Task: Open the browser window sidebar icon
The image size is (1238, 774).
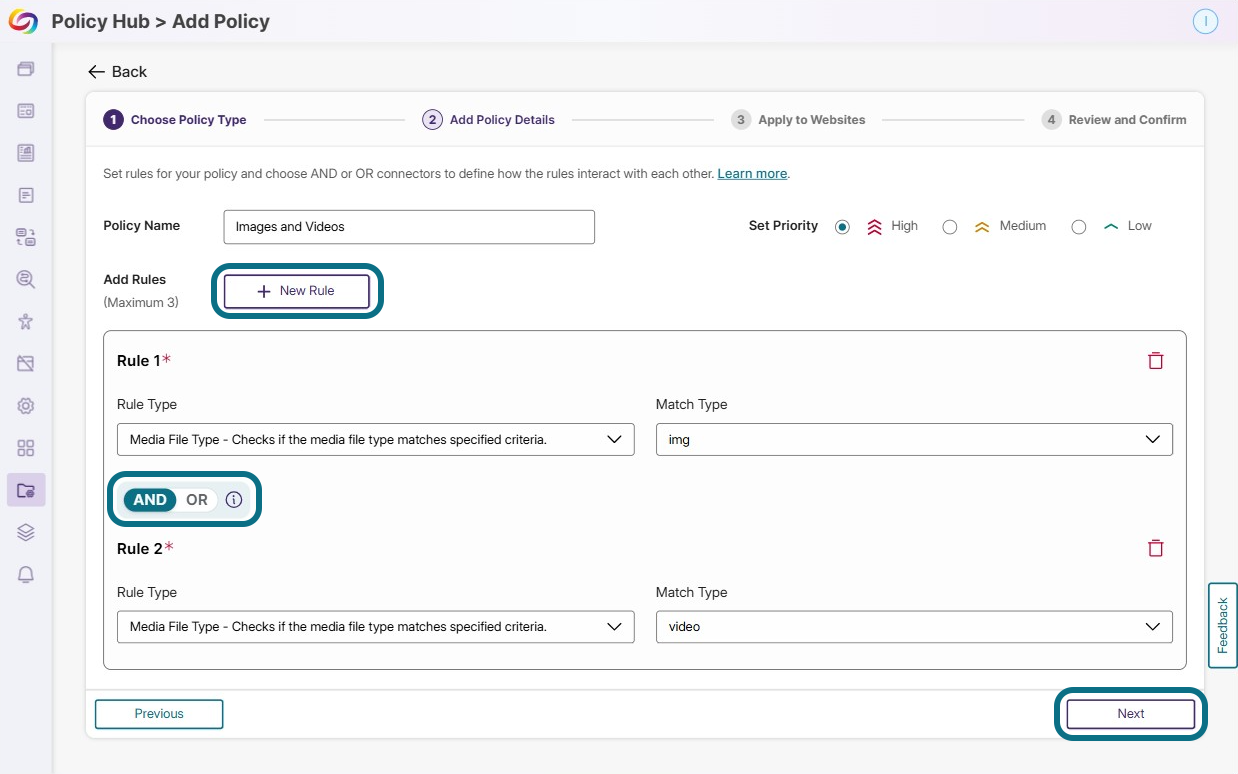Action: (26, 111)
